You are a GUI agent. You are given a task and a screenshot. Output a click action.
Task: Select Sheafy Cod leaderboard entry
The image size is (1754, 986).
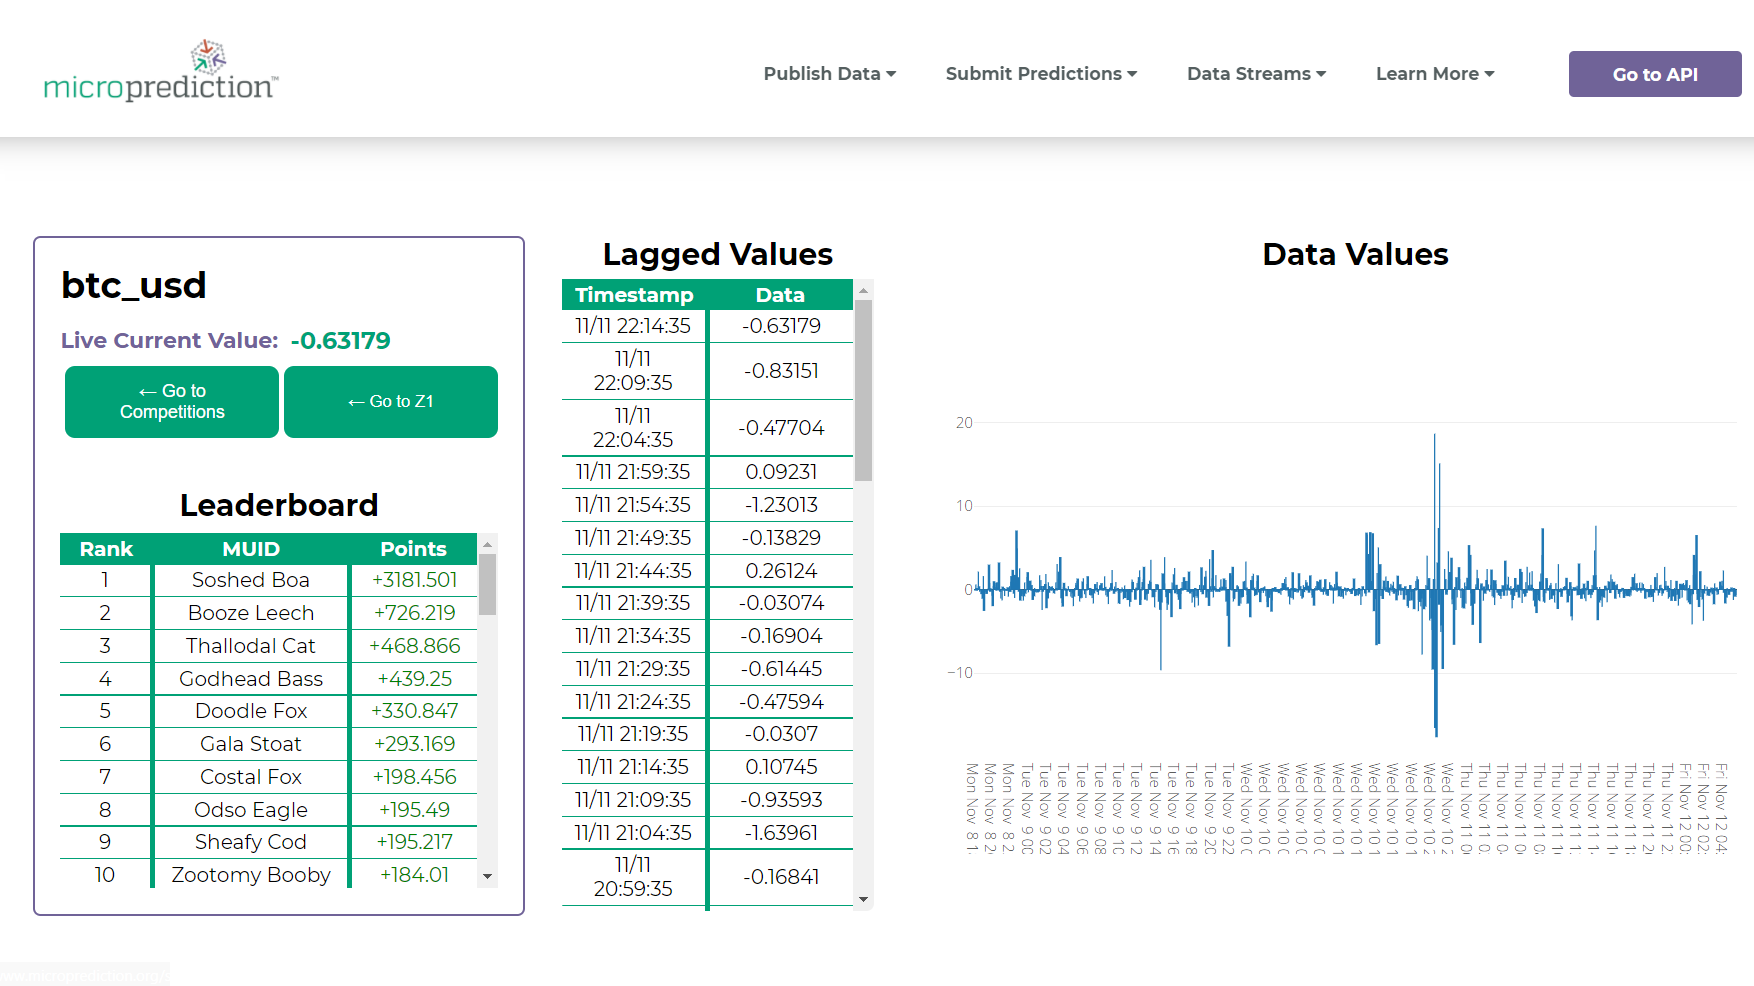coord(251,842)
